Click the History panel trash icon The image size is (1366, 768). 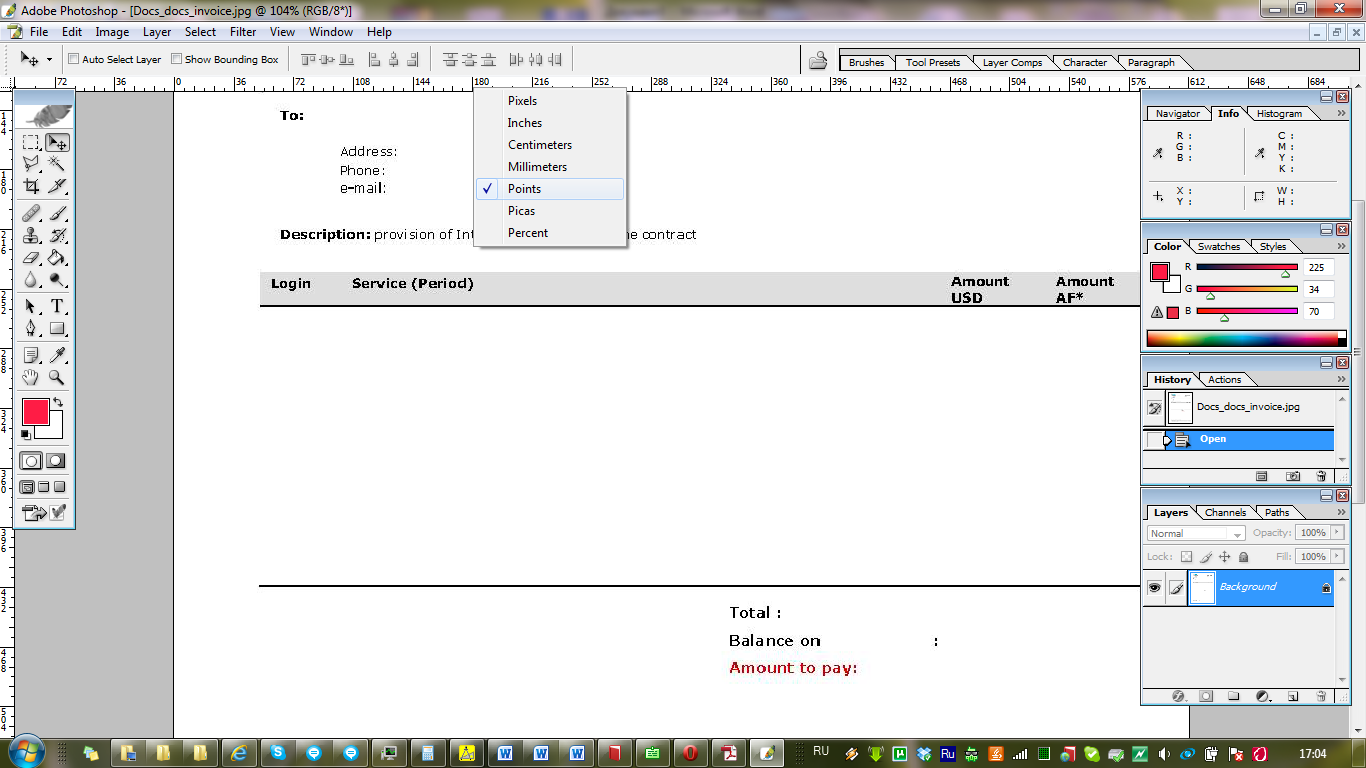click(1321, 477)
